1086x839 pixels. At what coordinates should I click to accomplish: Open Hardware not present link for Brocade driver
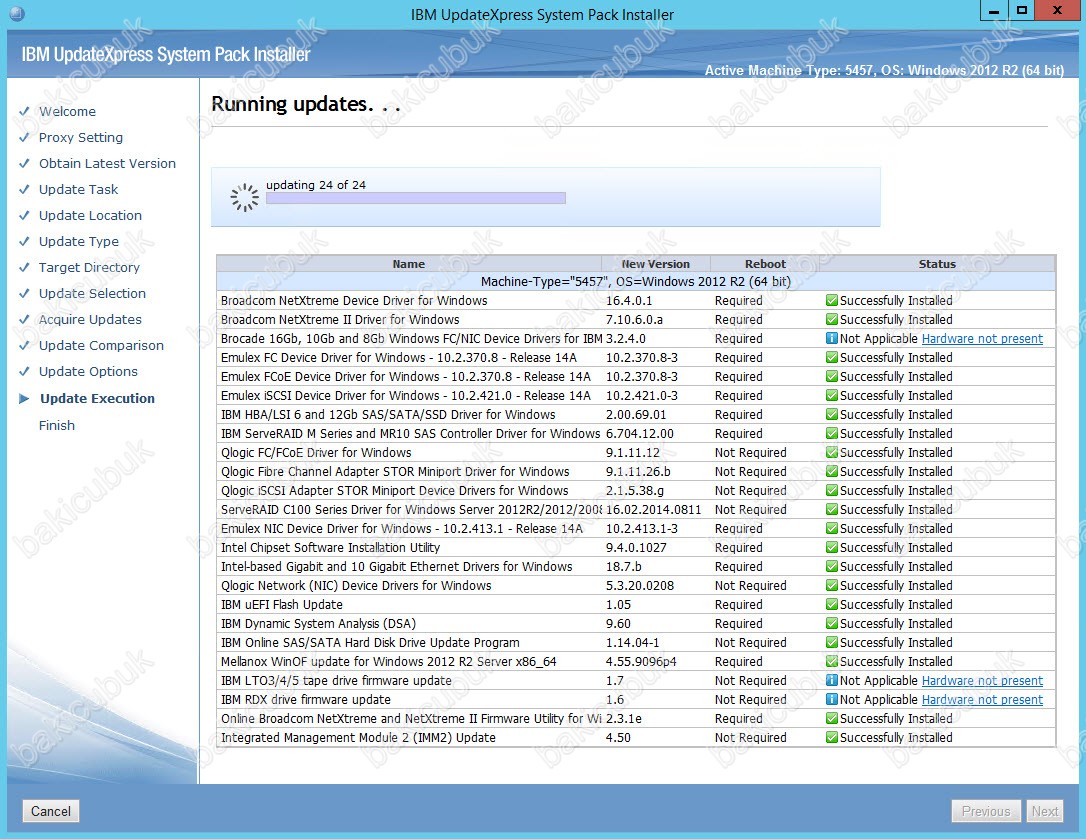982,339
